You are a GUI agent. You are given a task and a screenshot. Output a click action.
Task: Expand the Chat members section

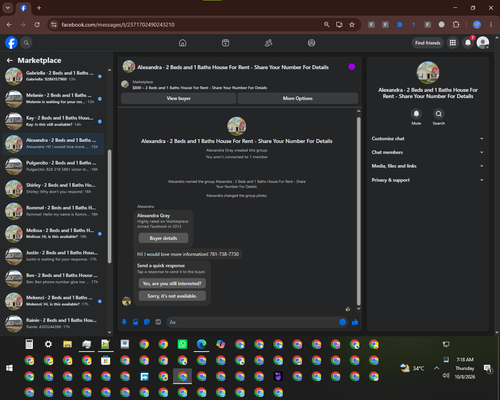pyautogui.click(x=428, y=152)
